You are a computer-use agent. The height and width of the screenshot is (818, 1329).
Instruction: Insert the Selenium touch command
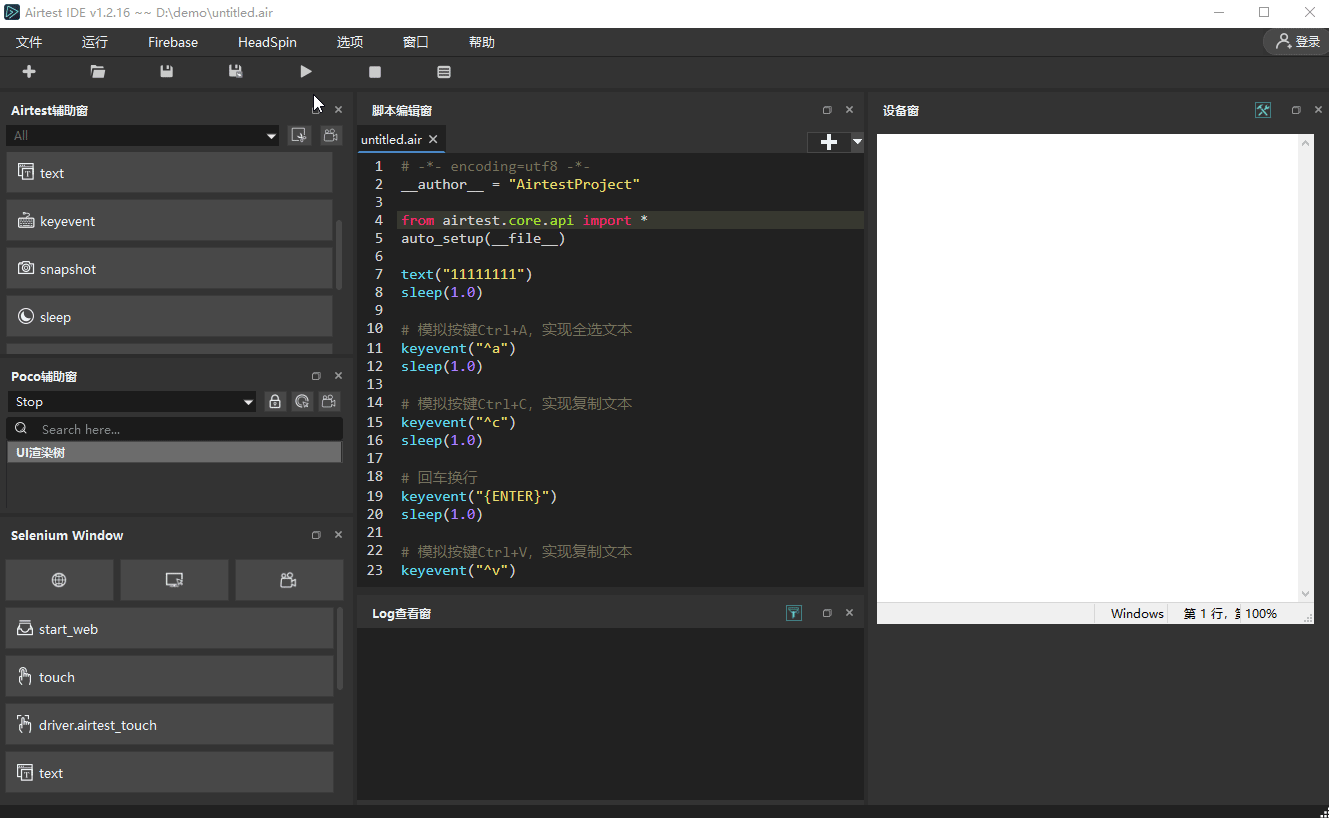click(169, 677)
